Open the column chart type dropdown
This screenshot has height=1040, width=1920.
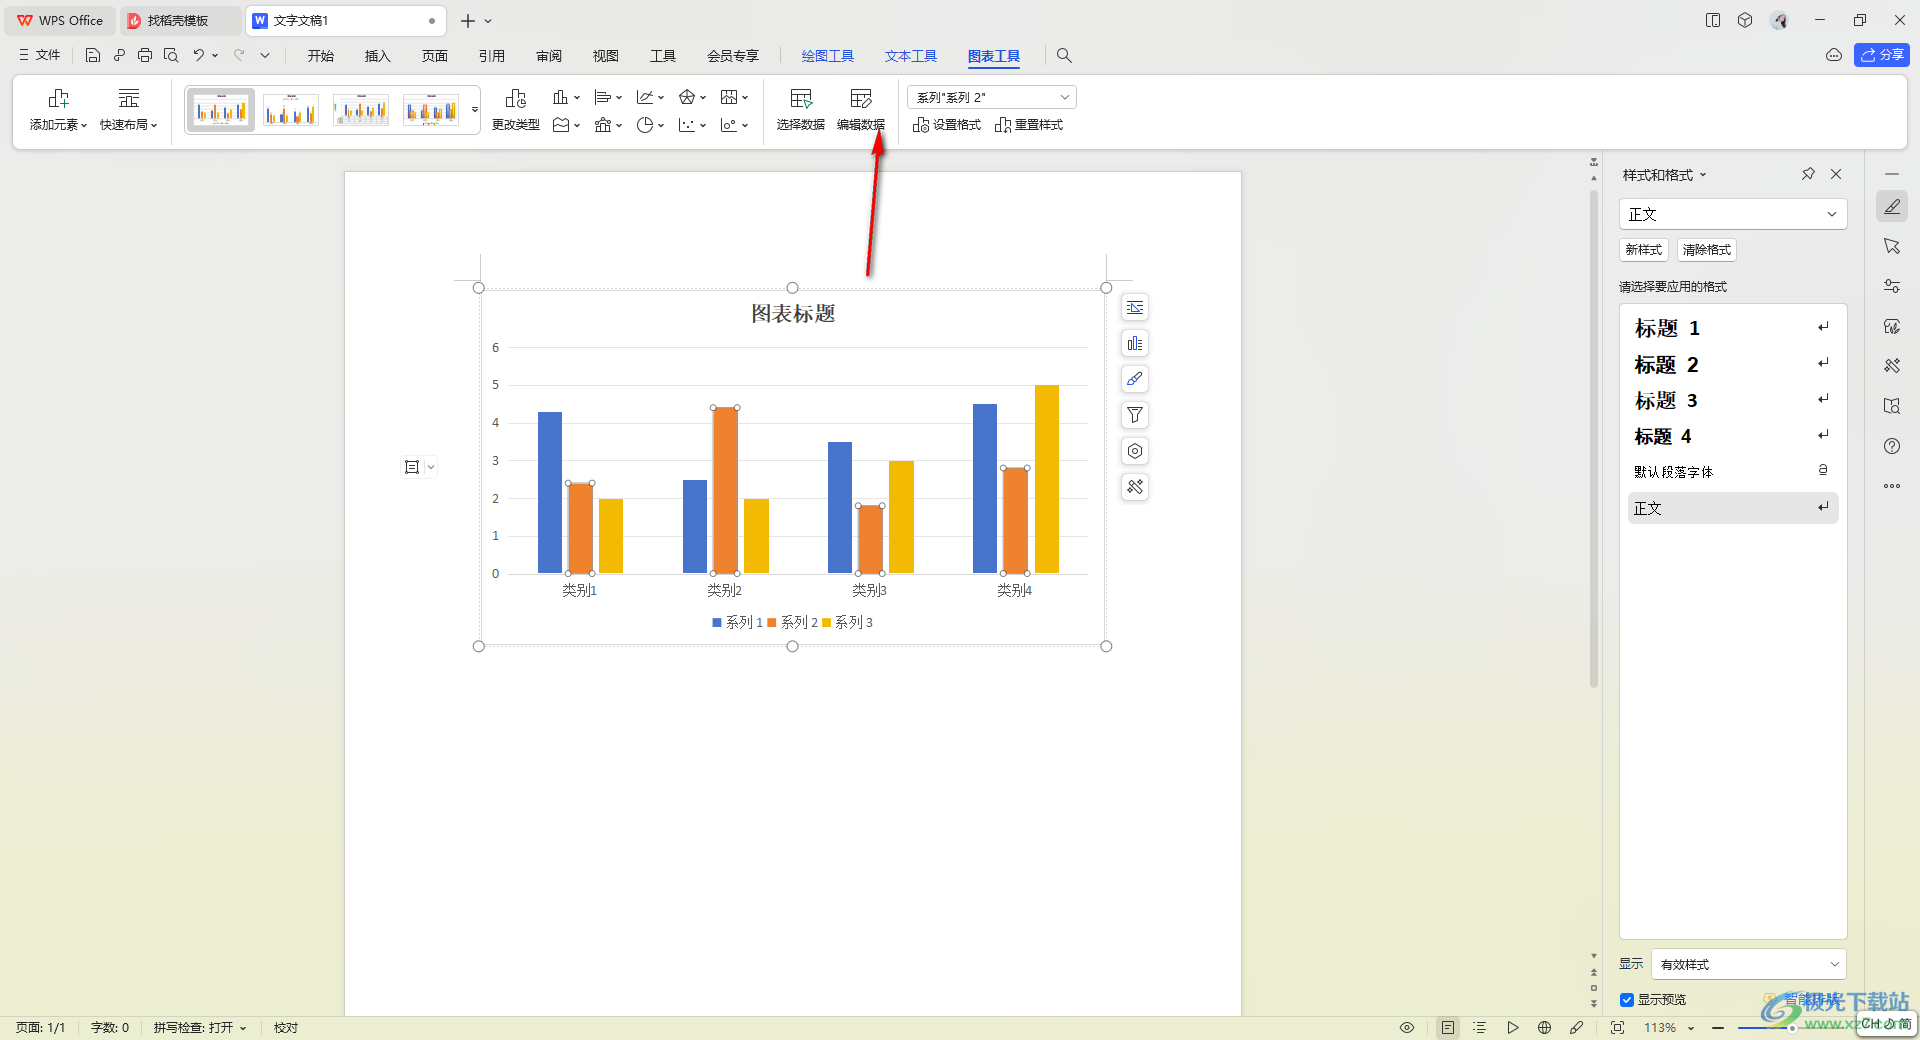click(566, 97)
